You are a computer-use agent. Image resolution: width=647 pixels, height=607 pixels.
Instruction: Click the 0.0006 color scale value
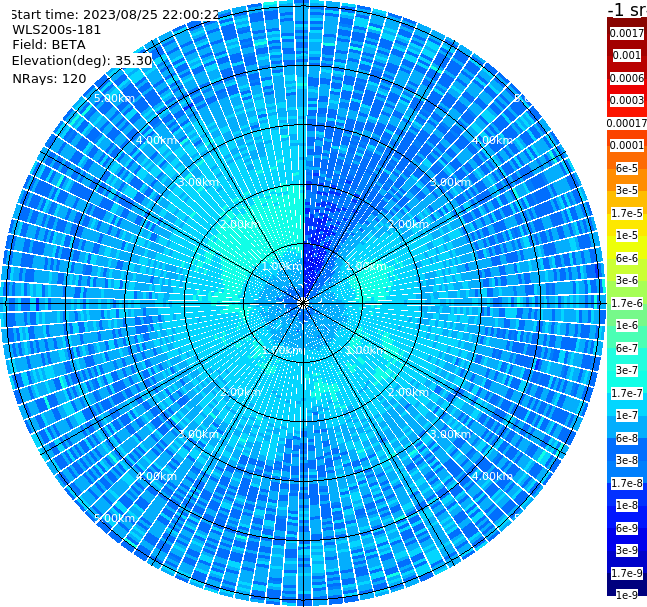pyautogui.click(x=627, y=78)
